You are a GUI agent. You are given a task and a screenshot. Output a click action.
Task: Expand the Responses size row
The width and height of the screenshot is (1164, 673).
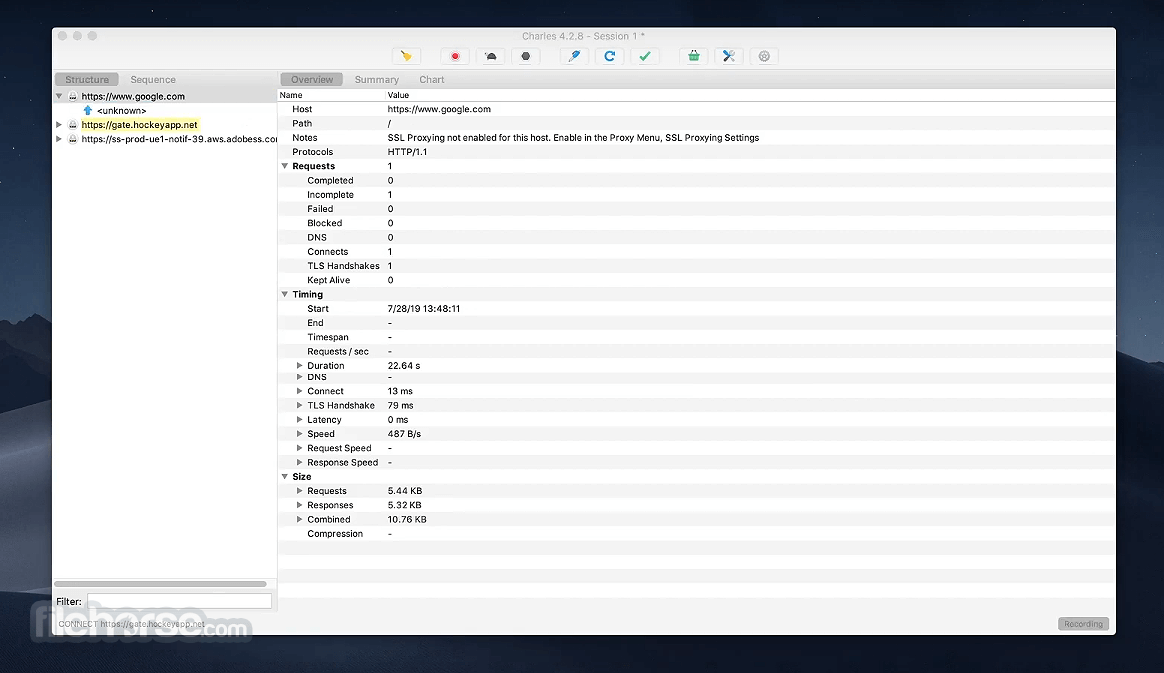[x=300, y=505]
